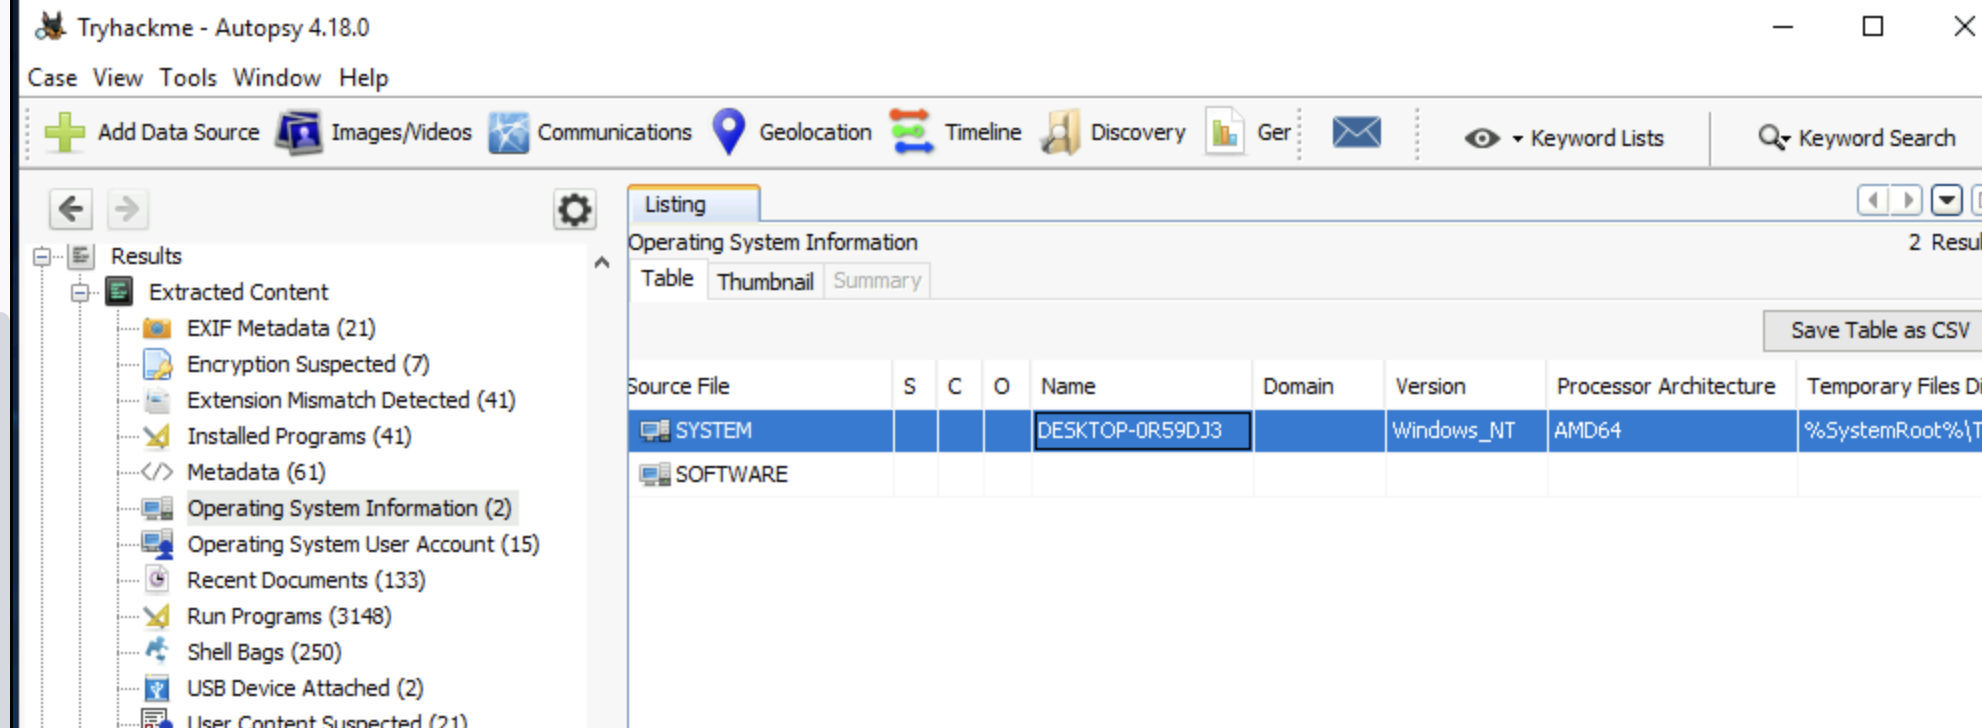Screen dimensions: 1982x728
Task: Open the Communications visualization icon
Action: 508,133
